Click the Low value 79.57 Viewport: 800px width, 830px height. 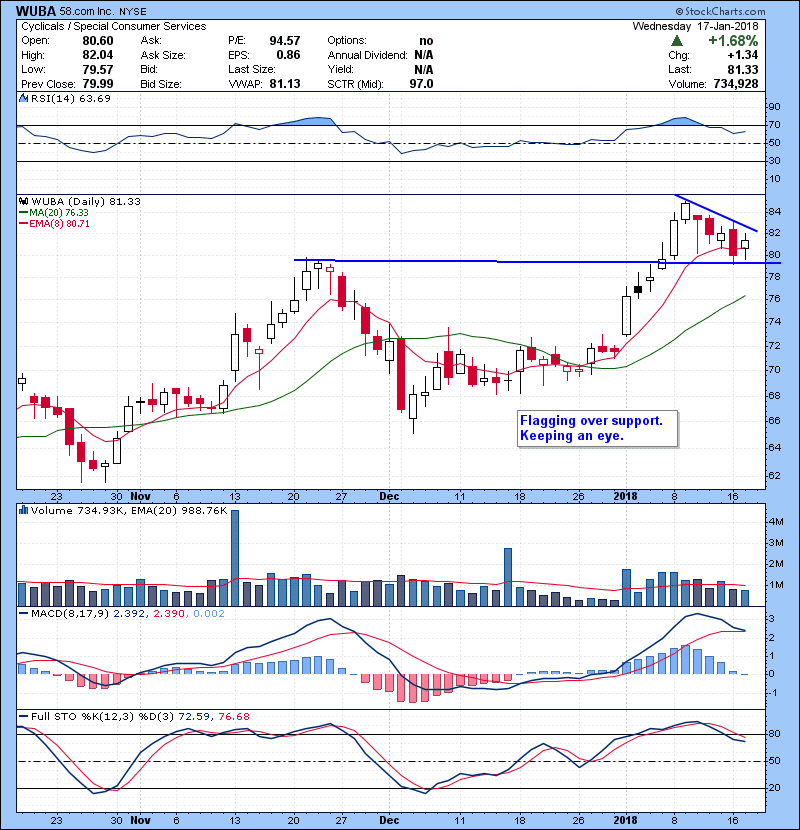coord(97,69)
